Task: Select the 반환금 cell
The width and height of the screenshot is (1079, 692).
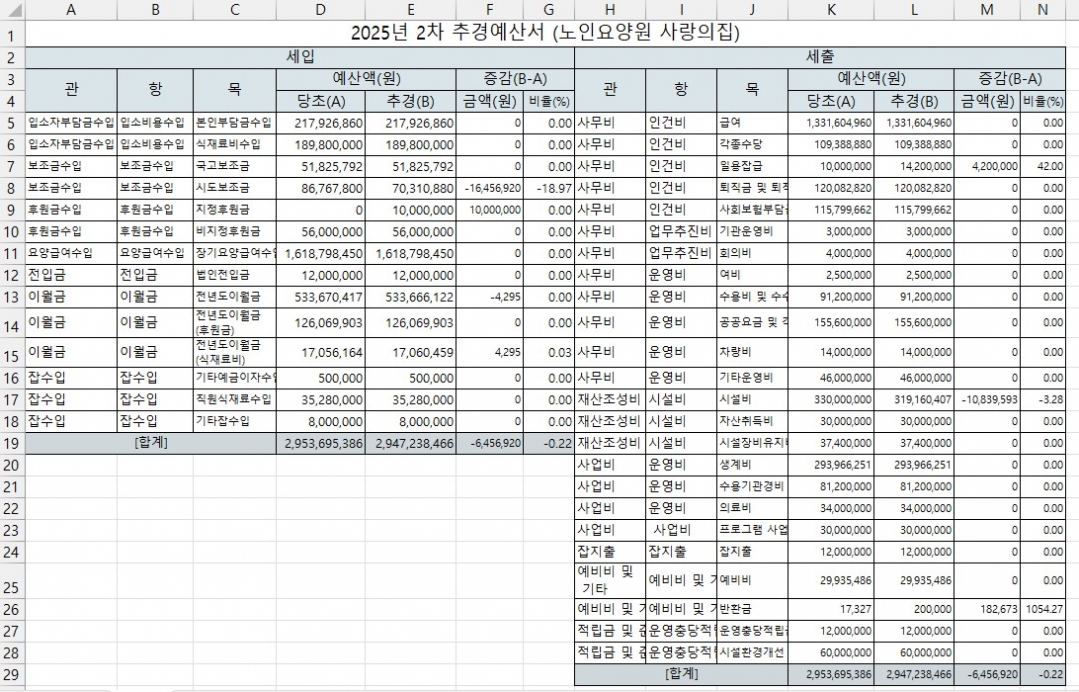Action: coord(752,609)
